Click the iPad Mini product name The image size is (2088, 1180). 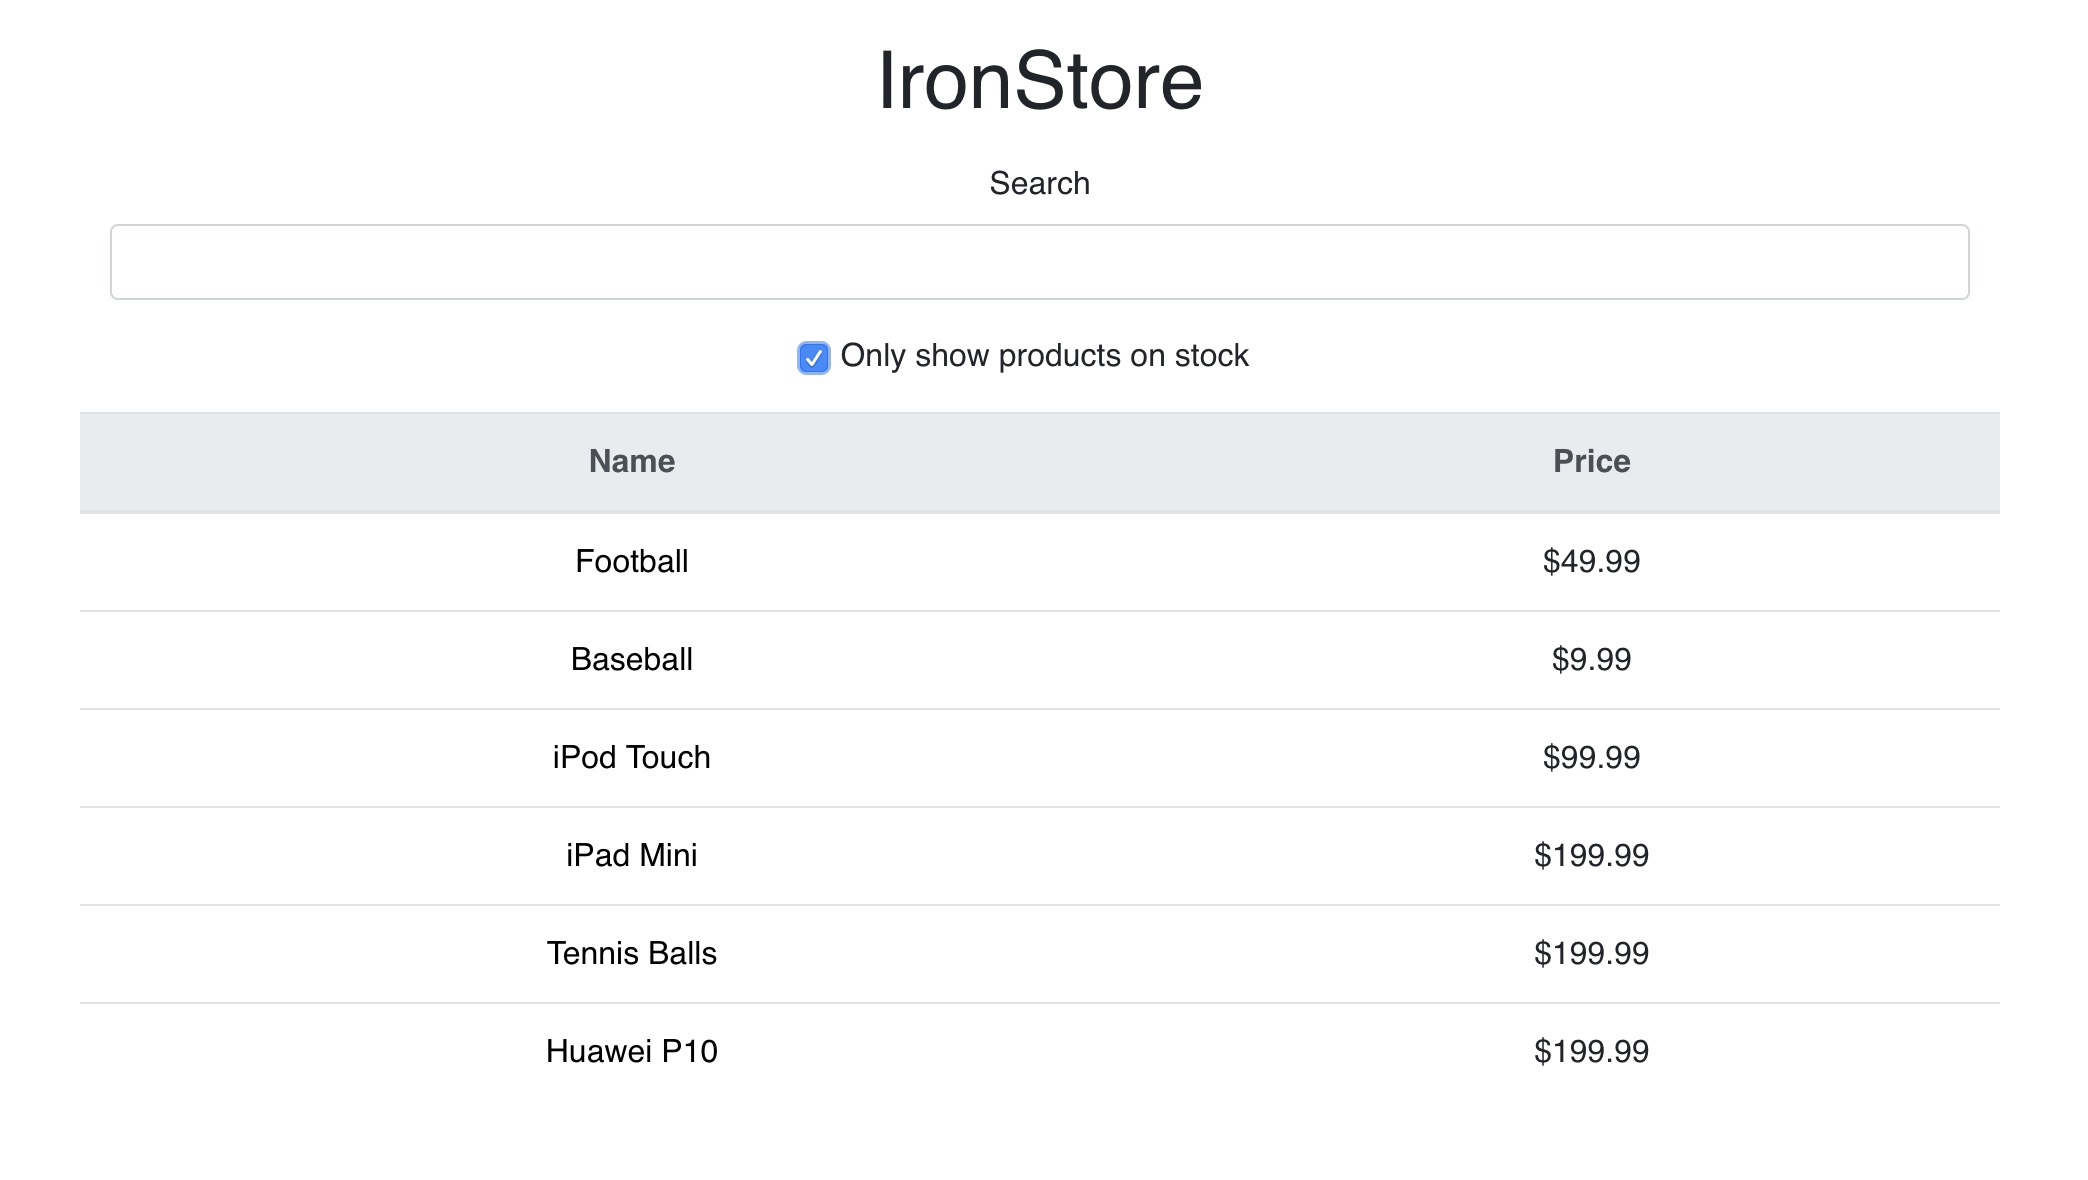(x=631, y=856)
